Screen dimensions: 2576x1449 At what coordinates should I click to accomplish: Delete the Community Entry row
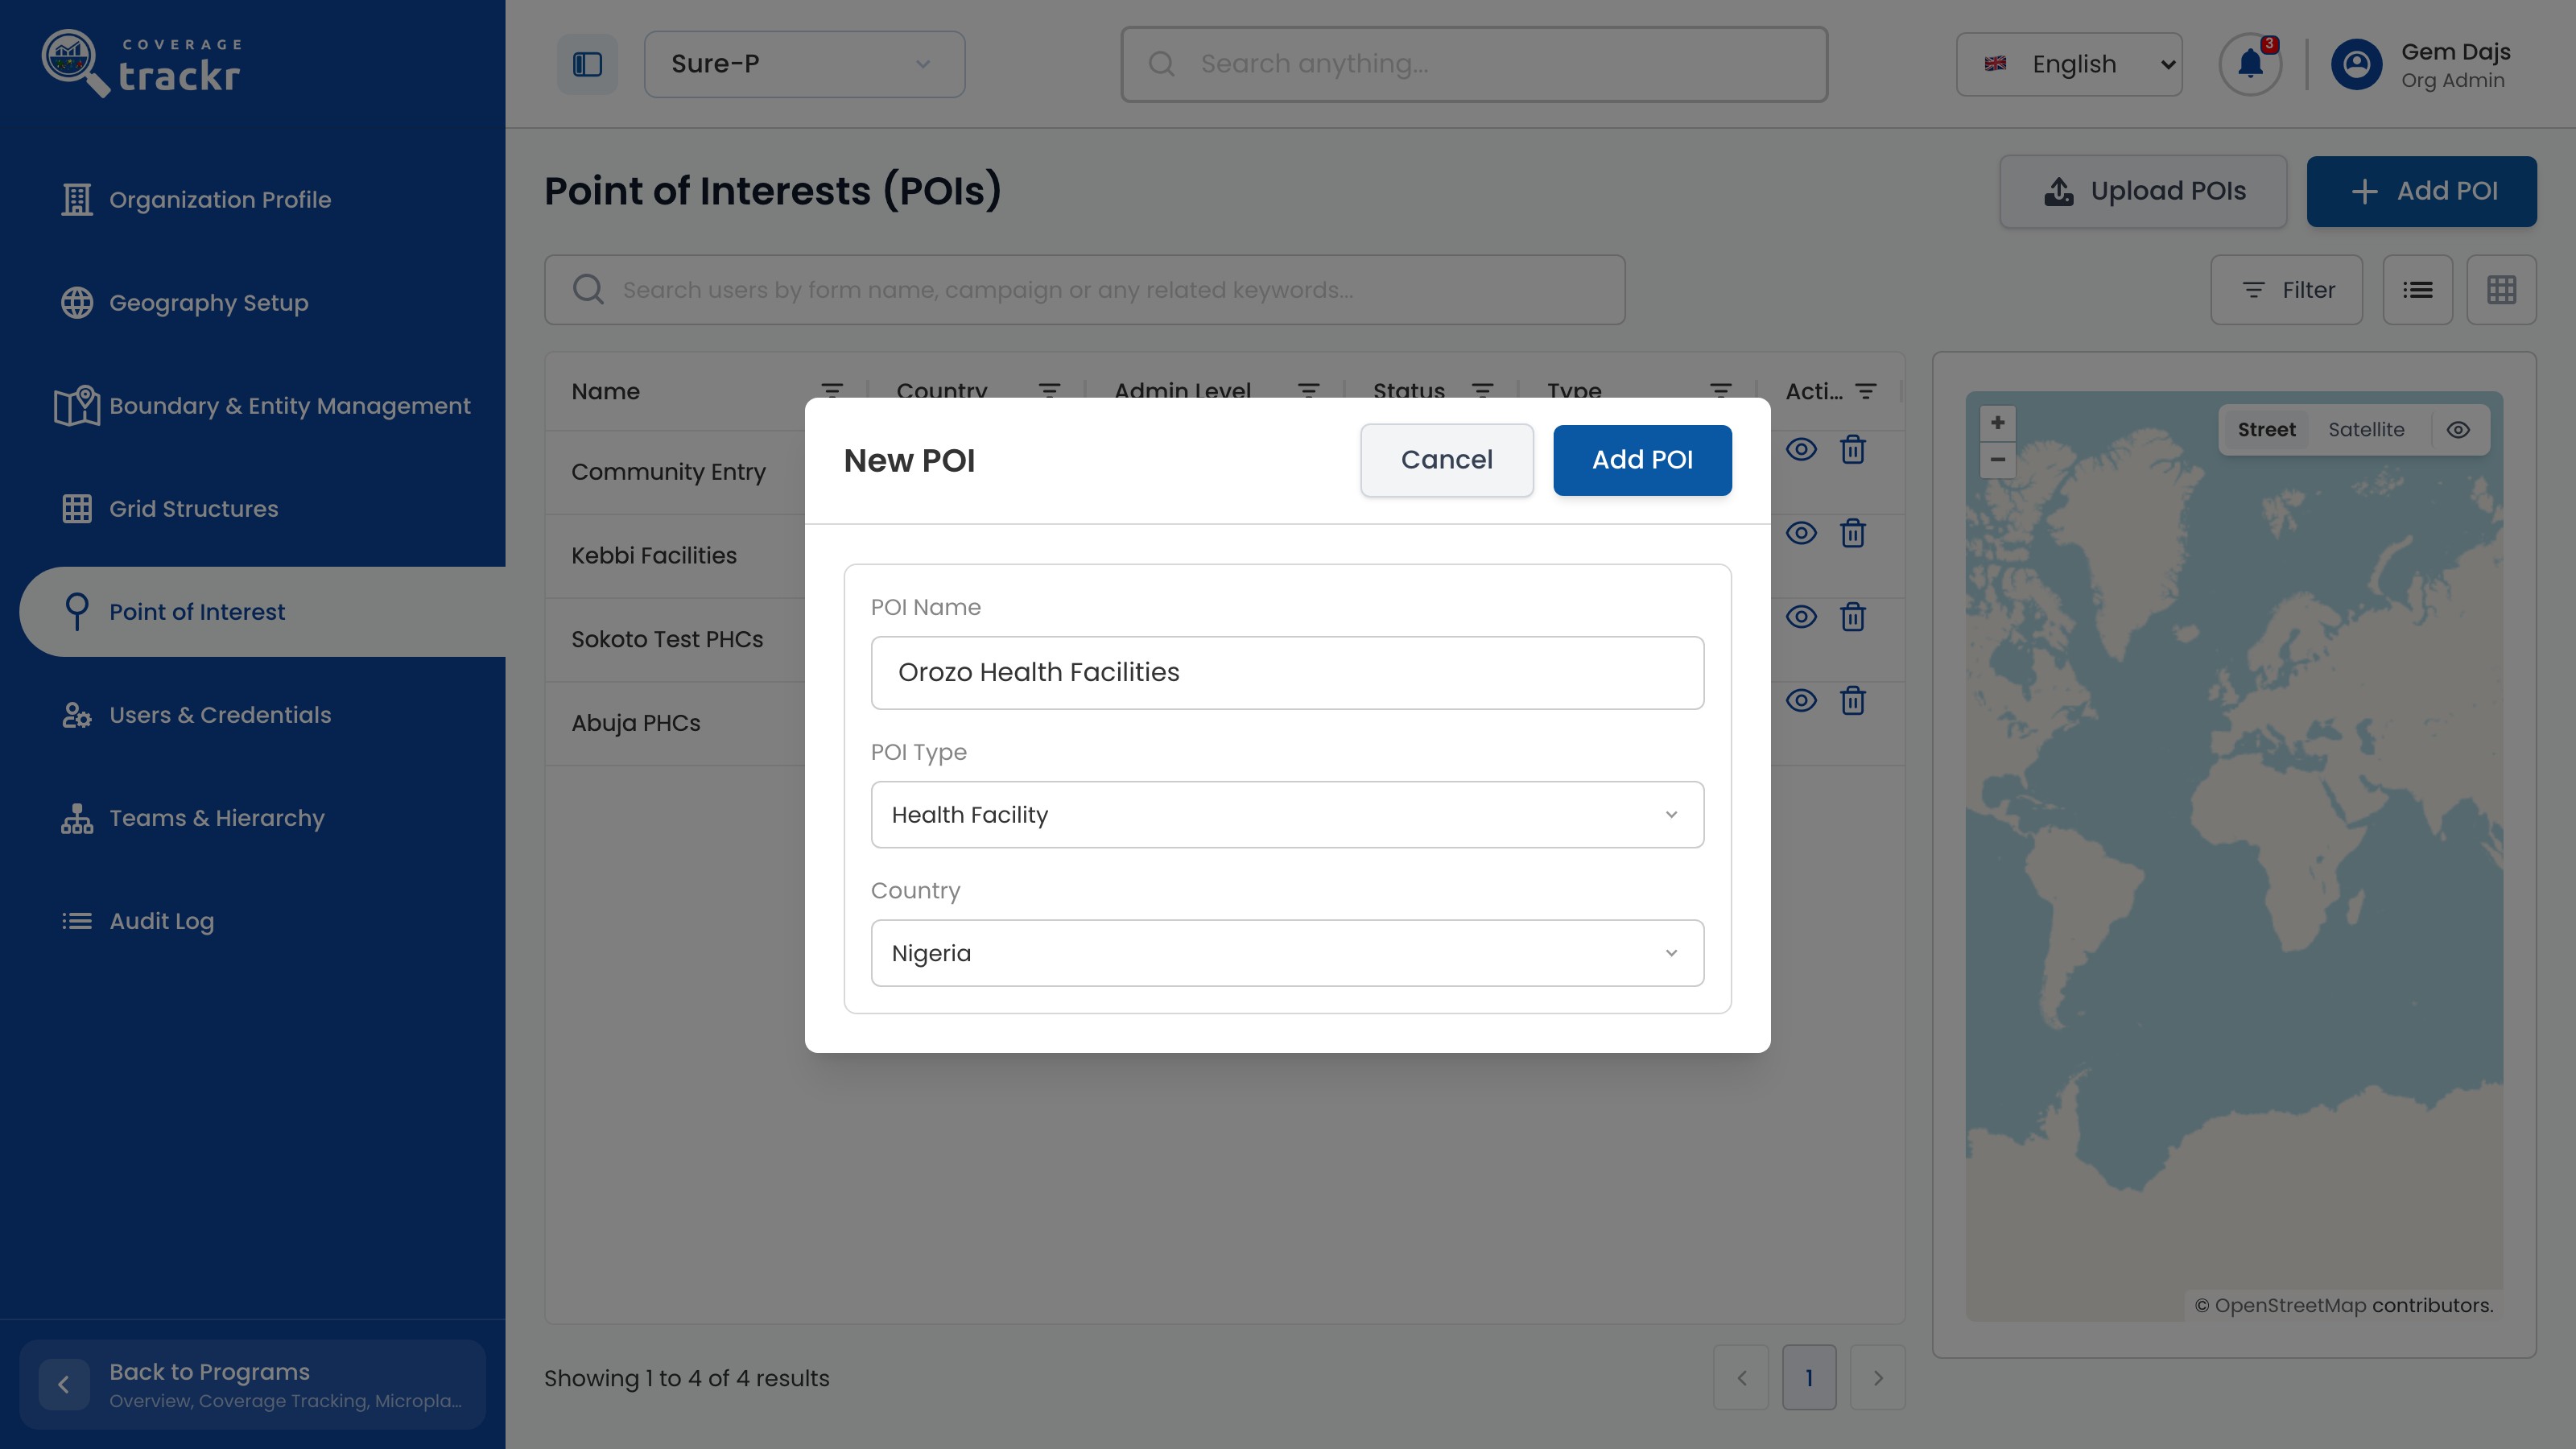click(x=1853, y=450)
